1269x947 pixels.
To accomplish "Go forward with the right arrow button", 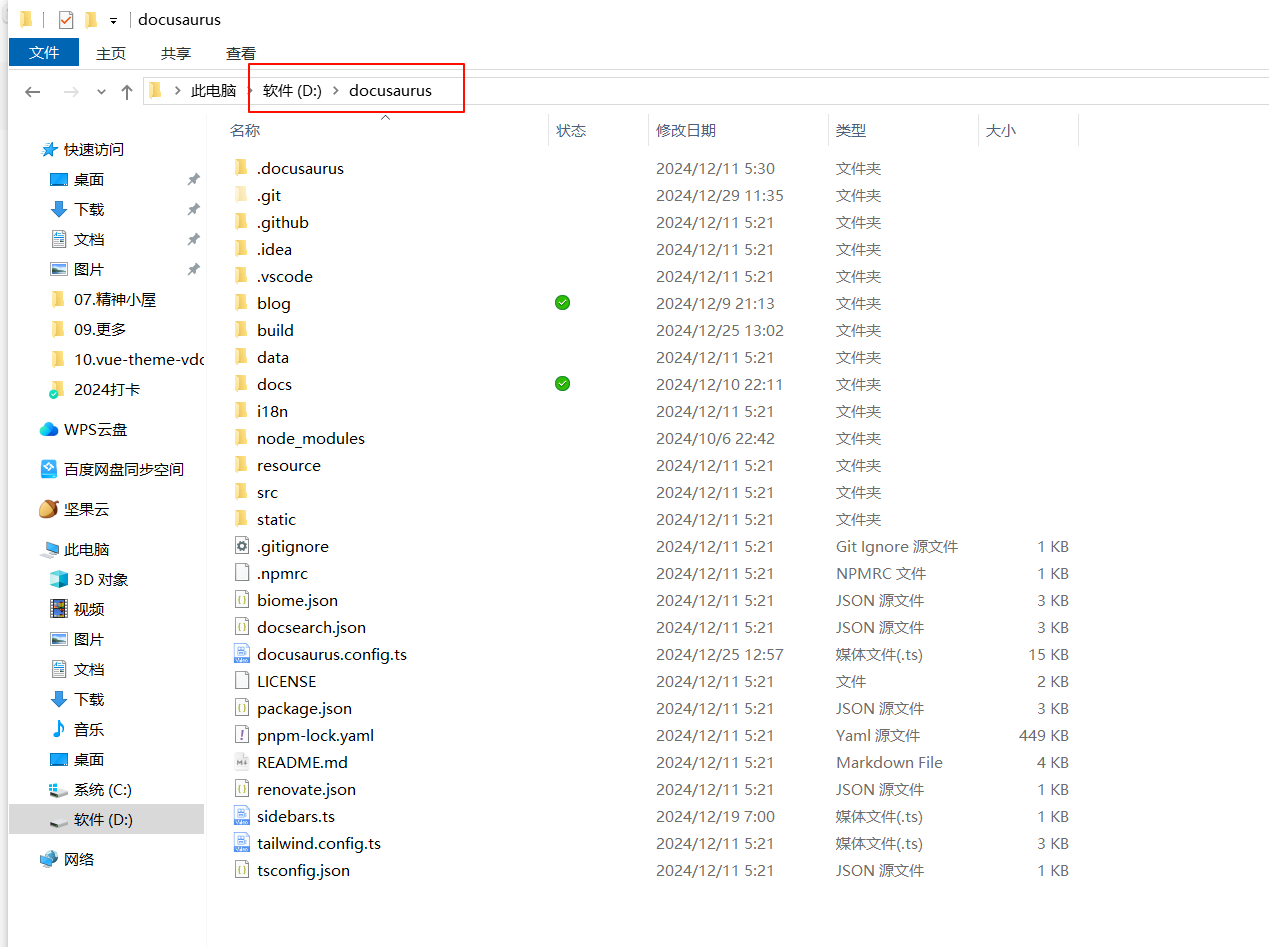I will point(71,91).
